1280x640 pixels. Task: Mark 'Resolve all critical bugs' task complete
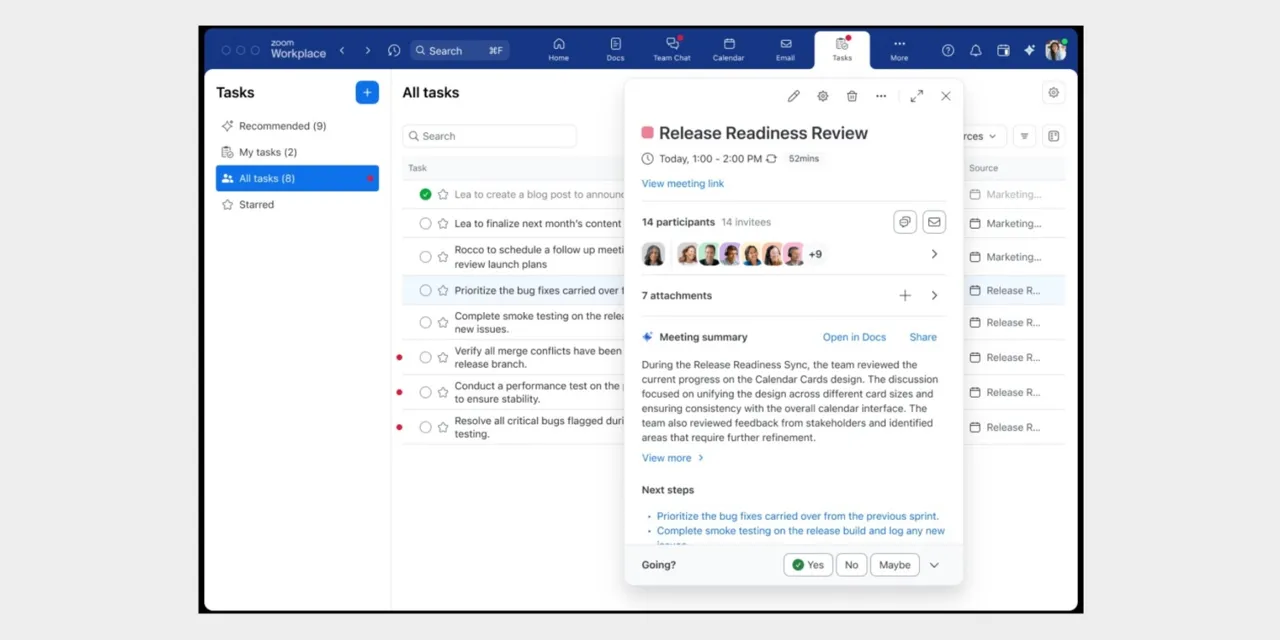point(425,427)
